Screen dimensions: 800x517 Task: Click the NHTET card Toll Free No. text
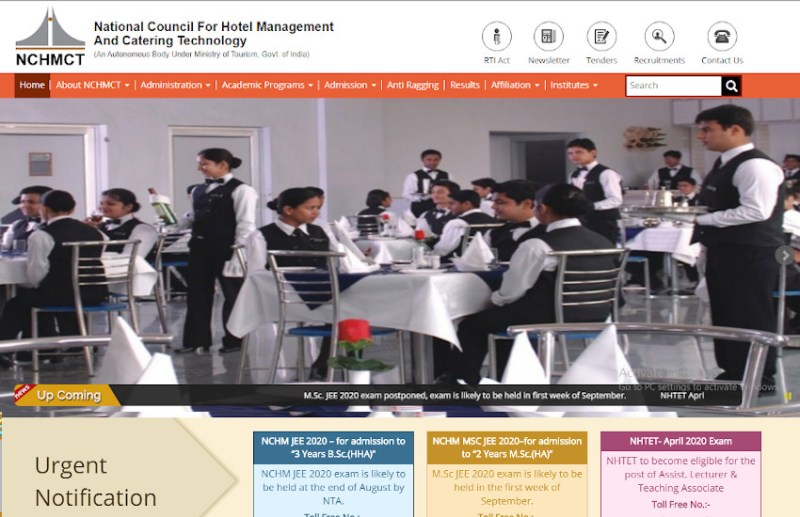click(681, 504)
